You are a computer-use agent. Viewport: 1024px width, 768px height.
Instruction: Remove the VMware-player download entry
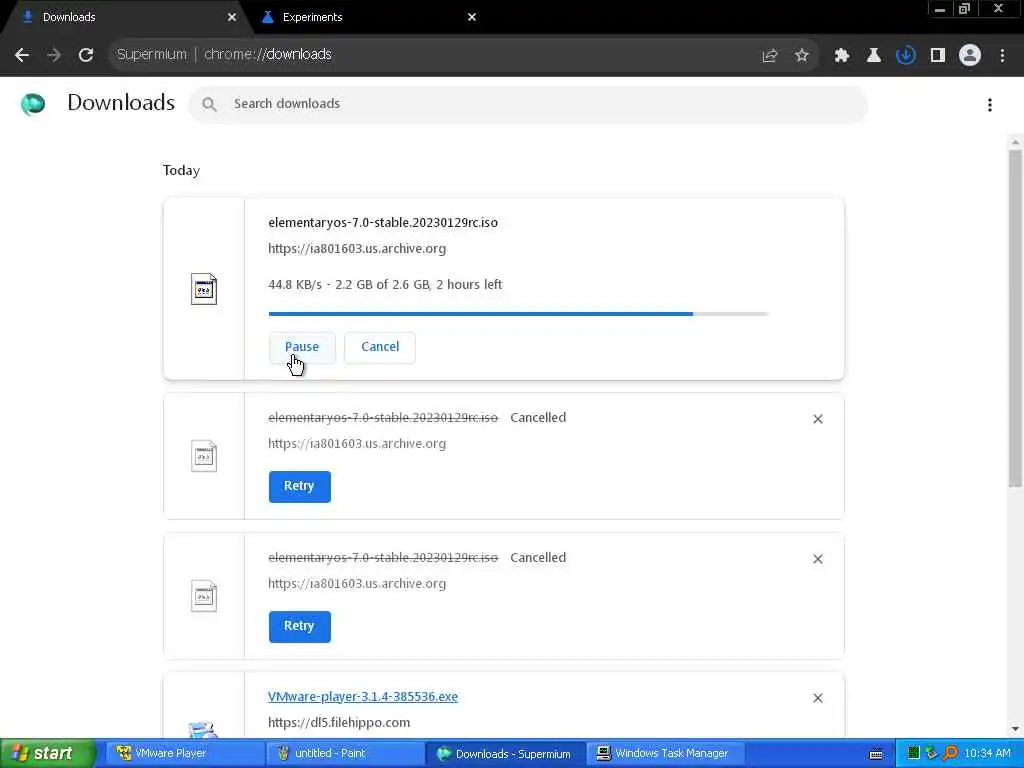click(x=818, y=698)
